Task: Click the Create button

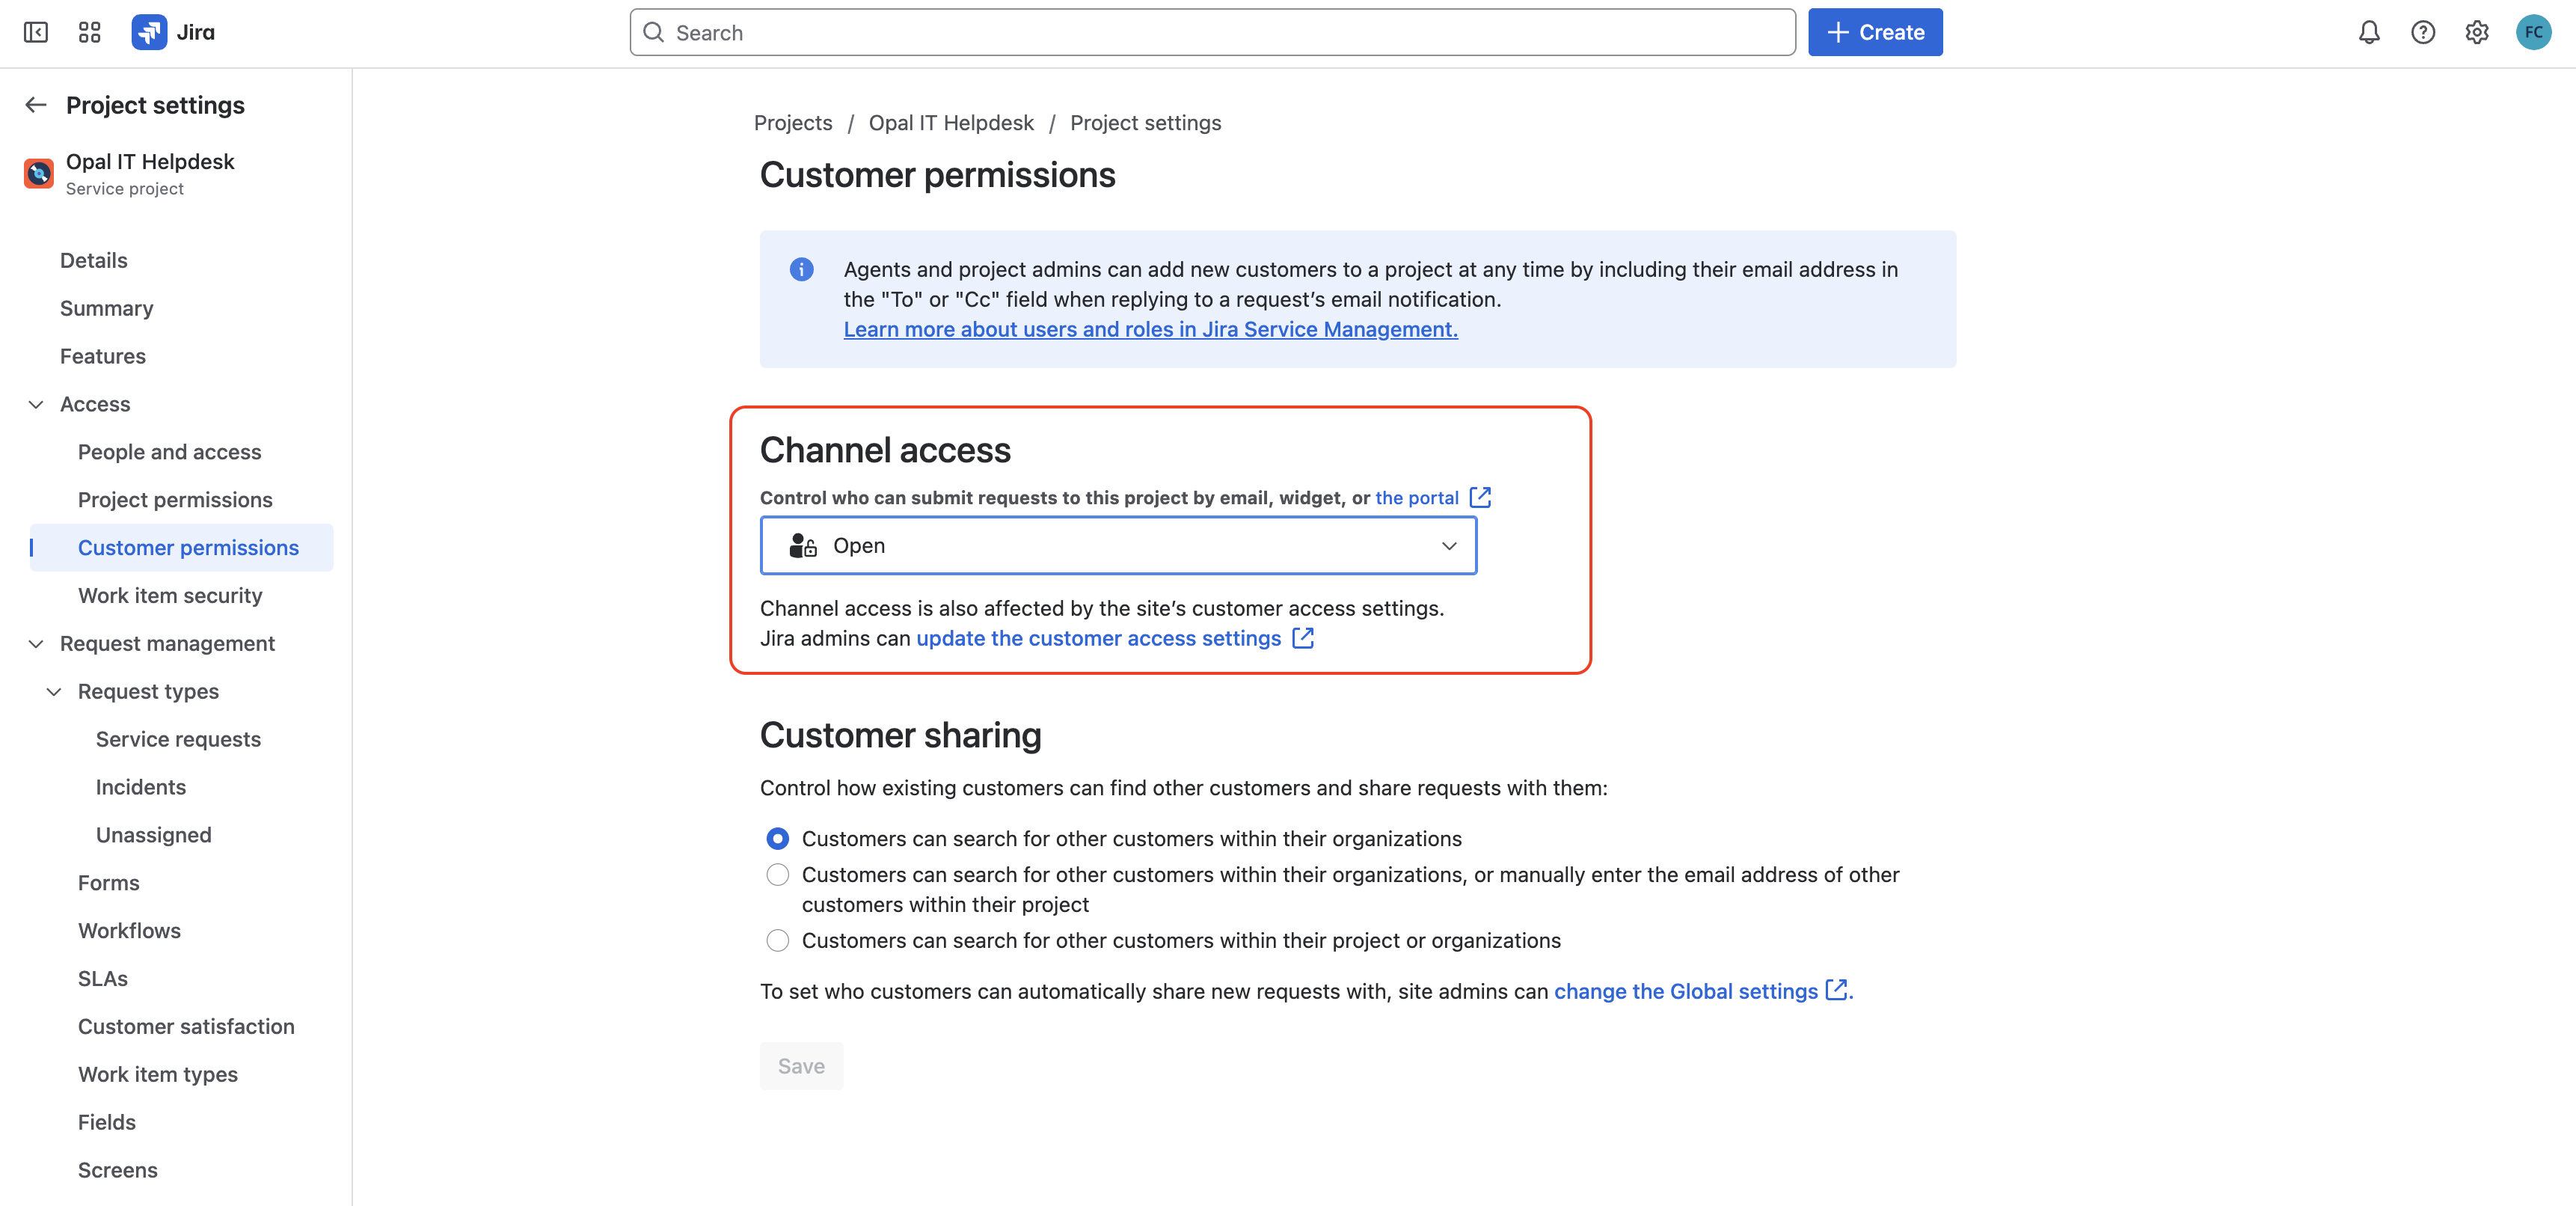Action: 1874,33
